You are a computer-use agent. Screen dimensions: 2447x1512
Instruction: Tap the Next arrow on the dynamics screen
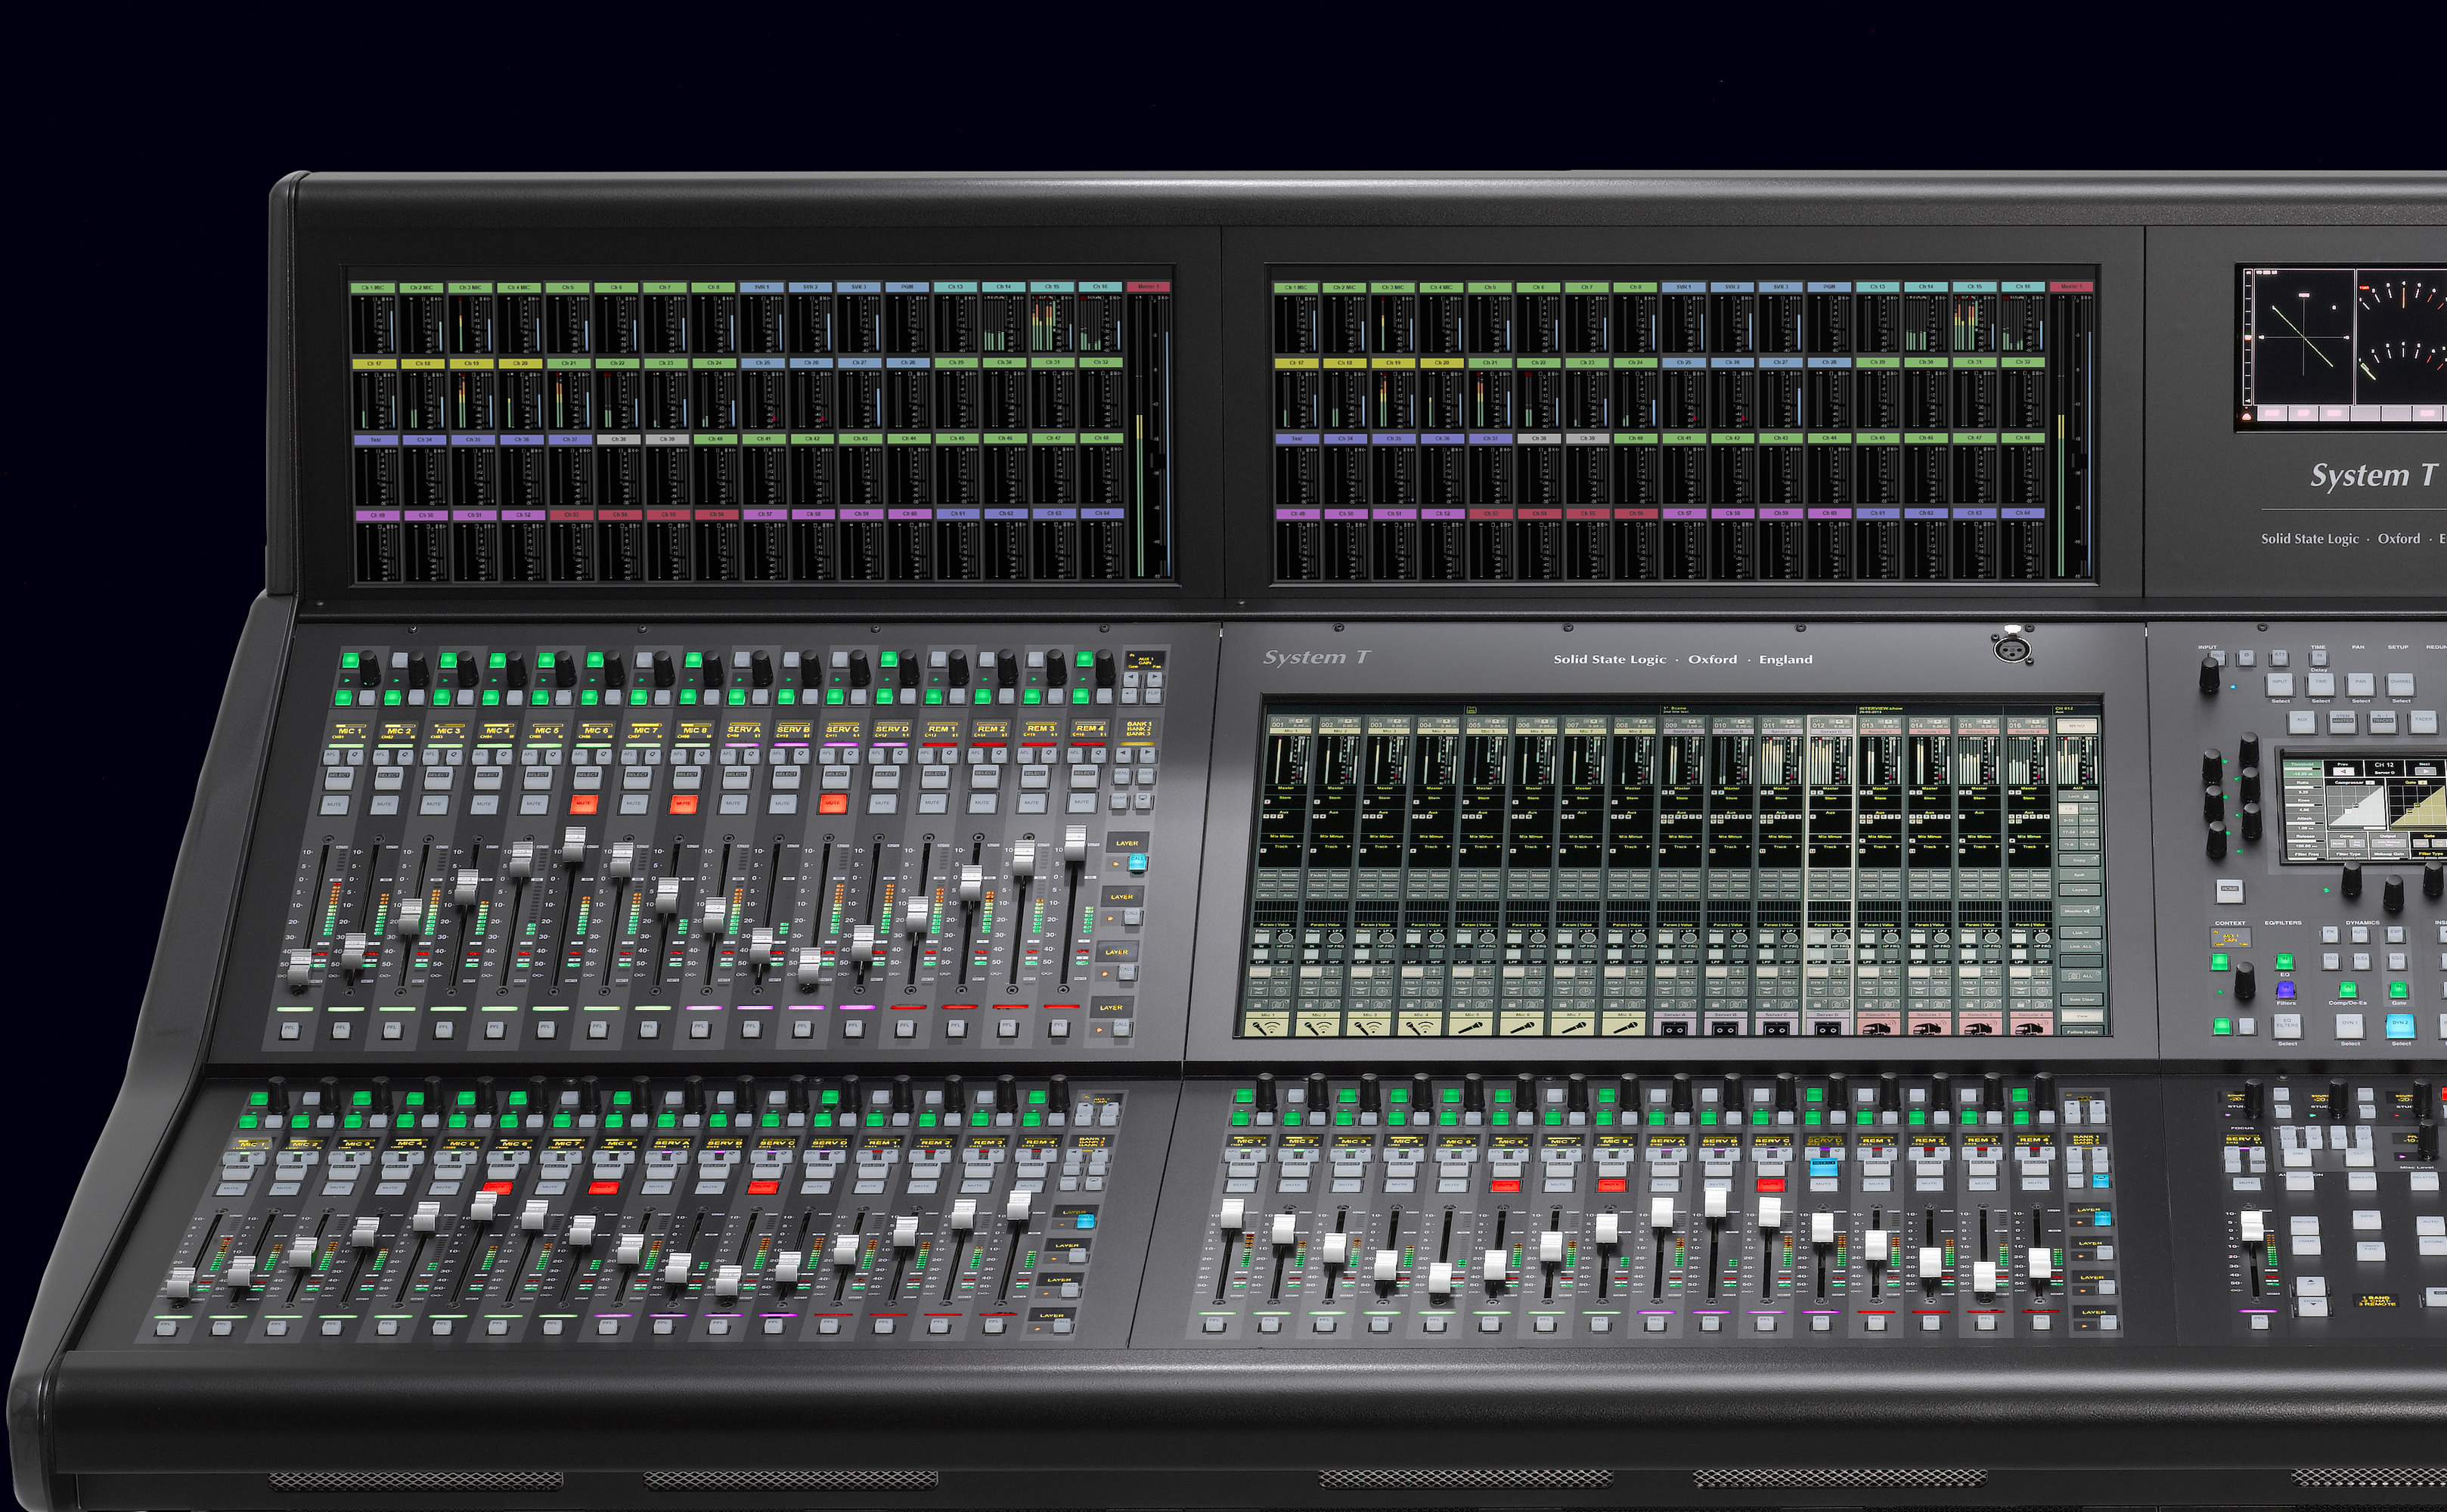click(2425, 772)
